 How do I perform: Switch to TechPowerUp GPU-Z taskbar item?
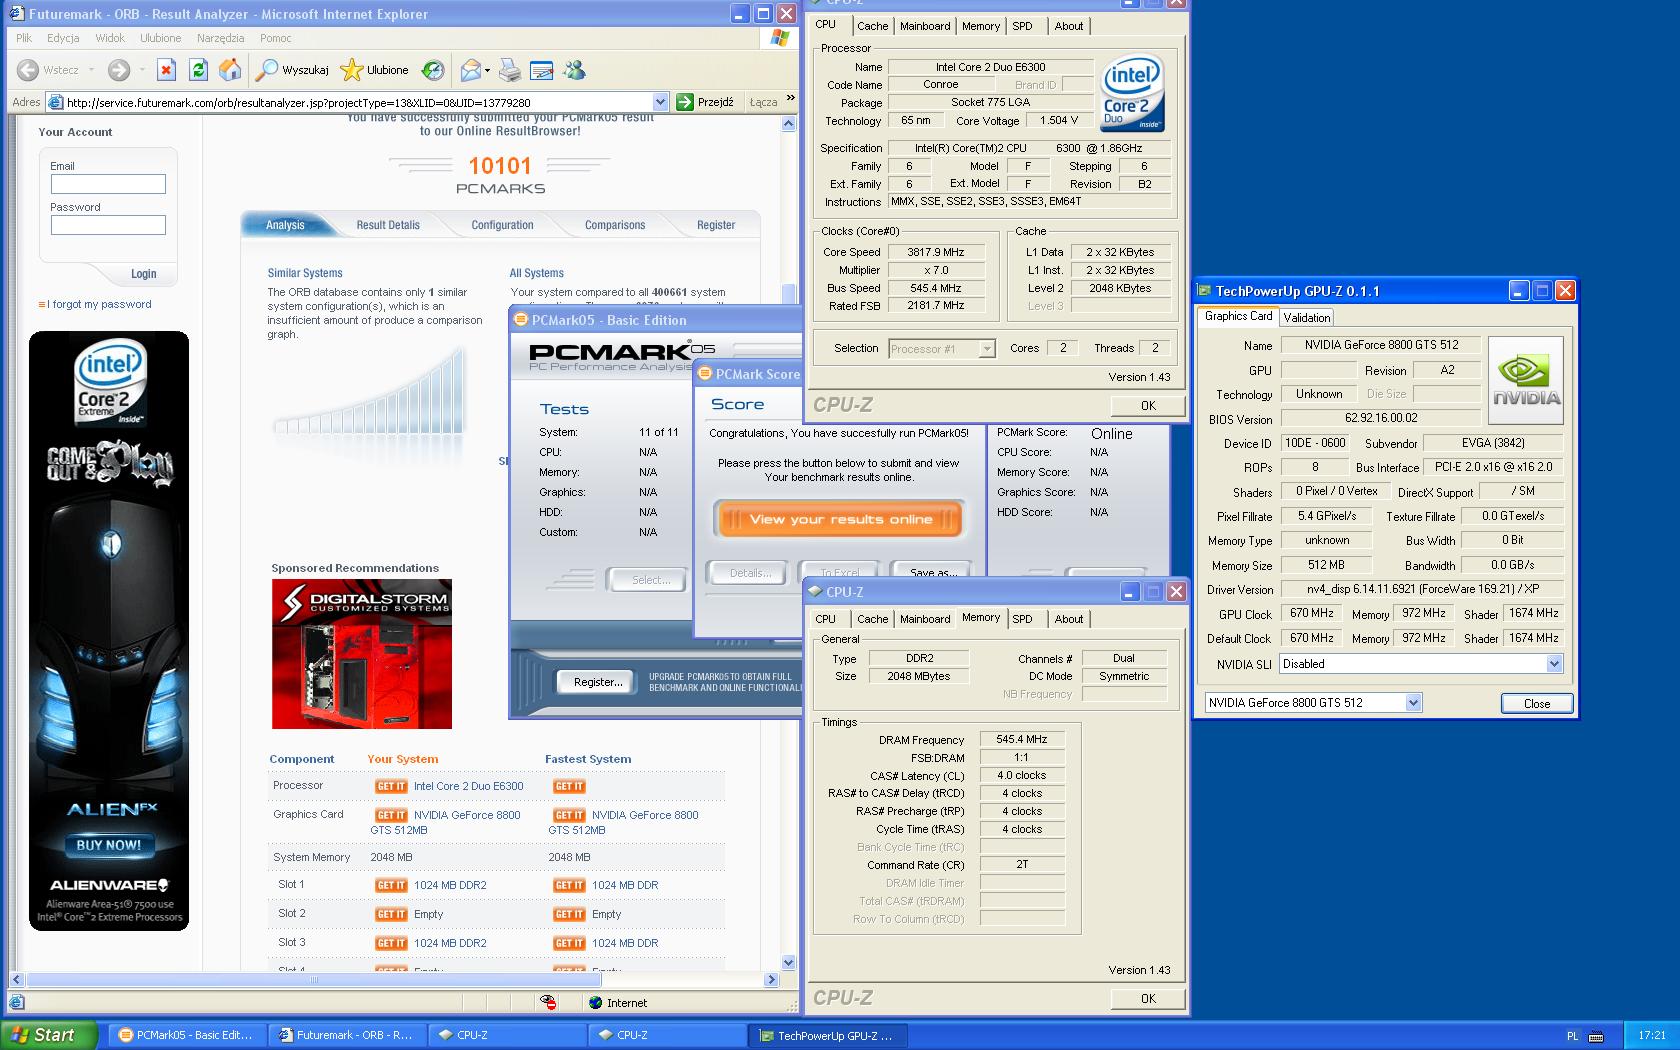pyautogui.click(x=826, y=1035)
